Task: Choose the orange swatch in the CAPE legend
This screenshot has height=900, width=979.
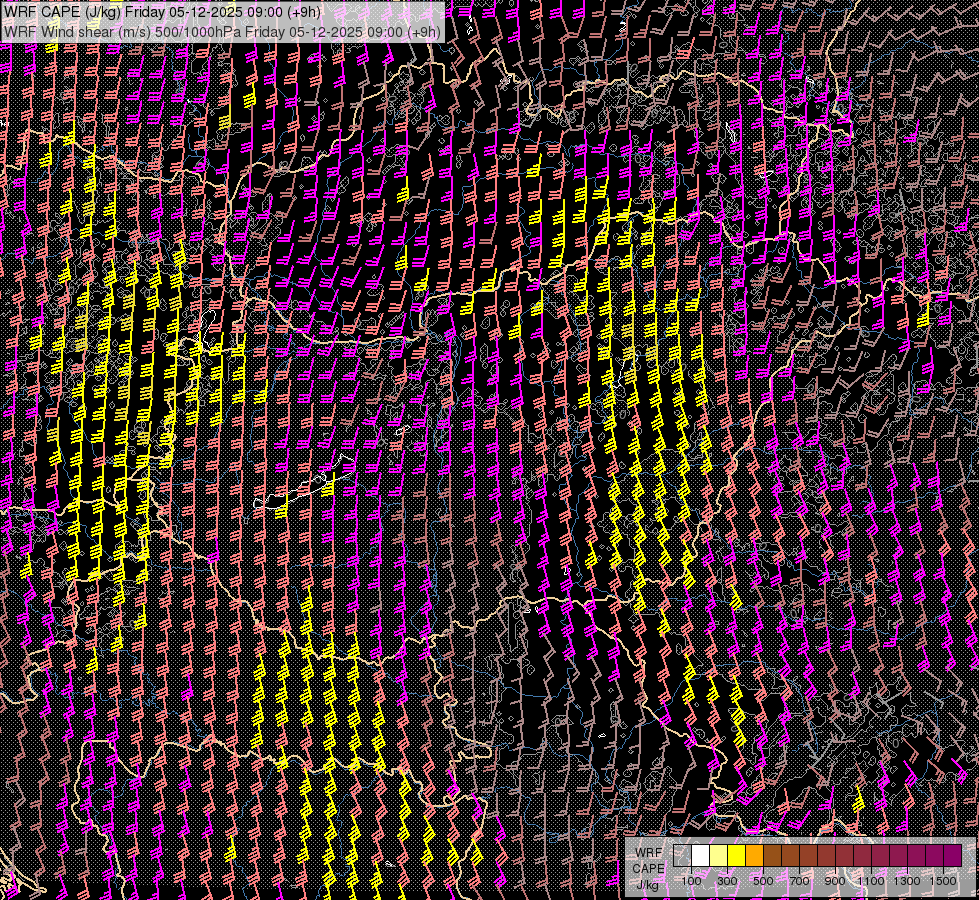Action: [755, 855]
